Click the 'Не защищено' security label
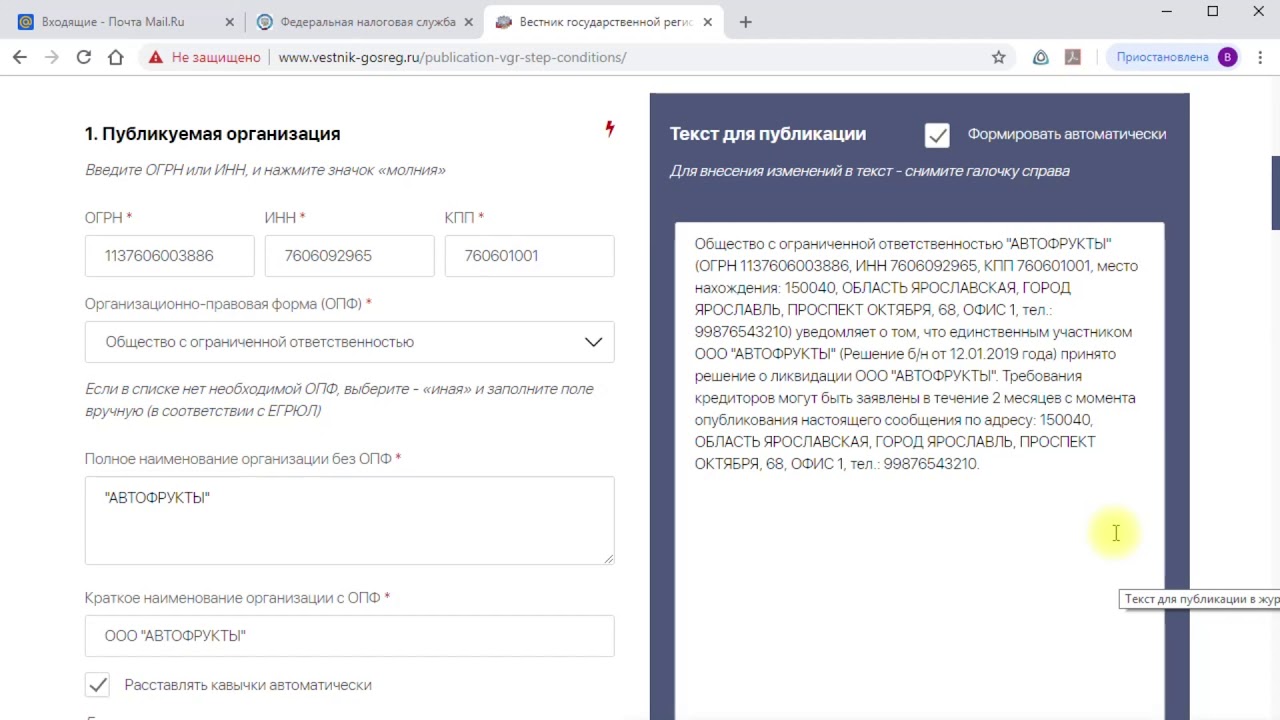1280x720 pixels. [x=216, y=57]
